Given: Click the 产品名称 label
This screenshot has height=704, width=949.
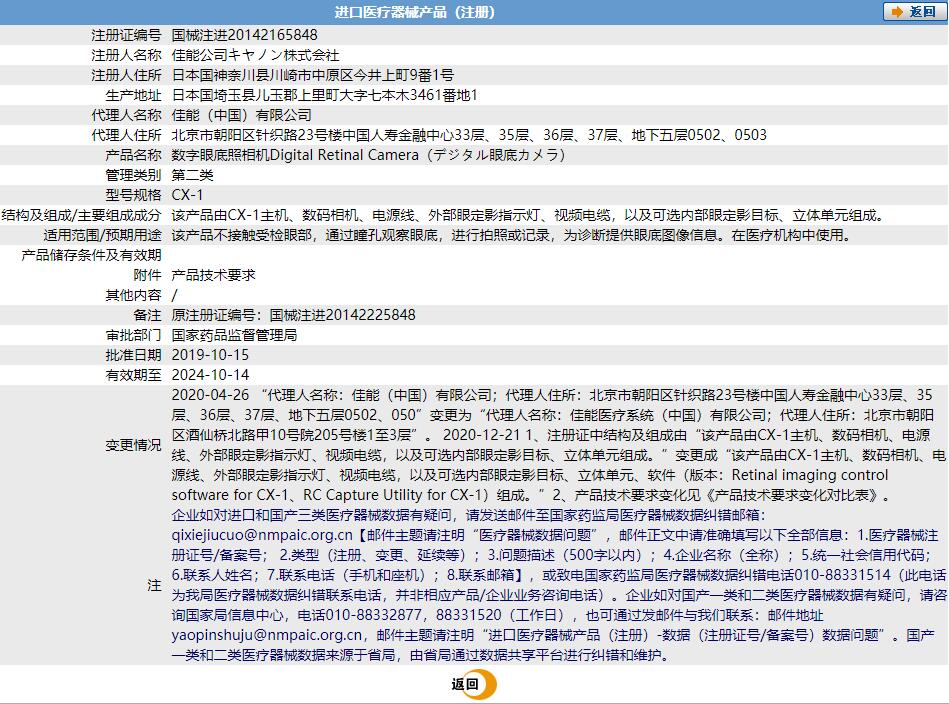Looking at the screenshot, I should [134, 155].
